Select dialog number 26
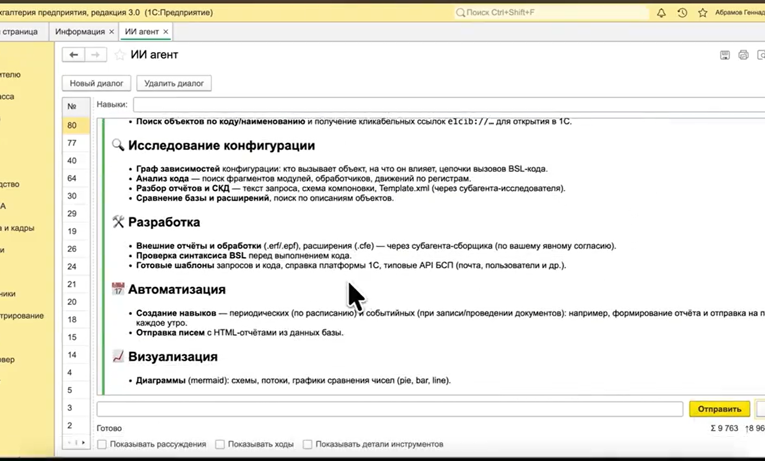The height and width of the screenshot is (461, 765). pos(76,249)
